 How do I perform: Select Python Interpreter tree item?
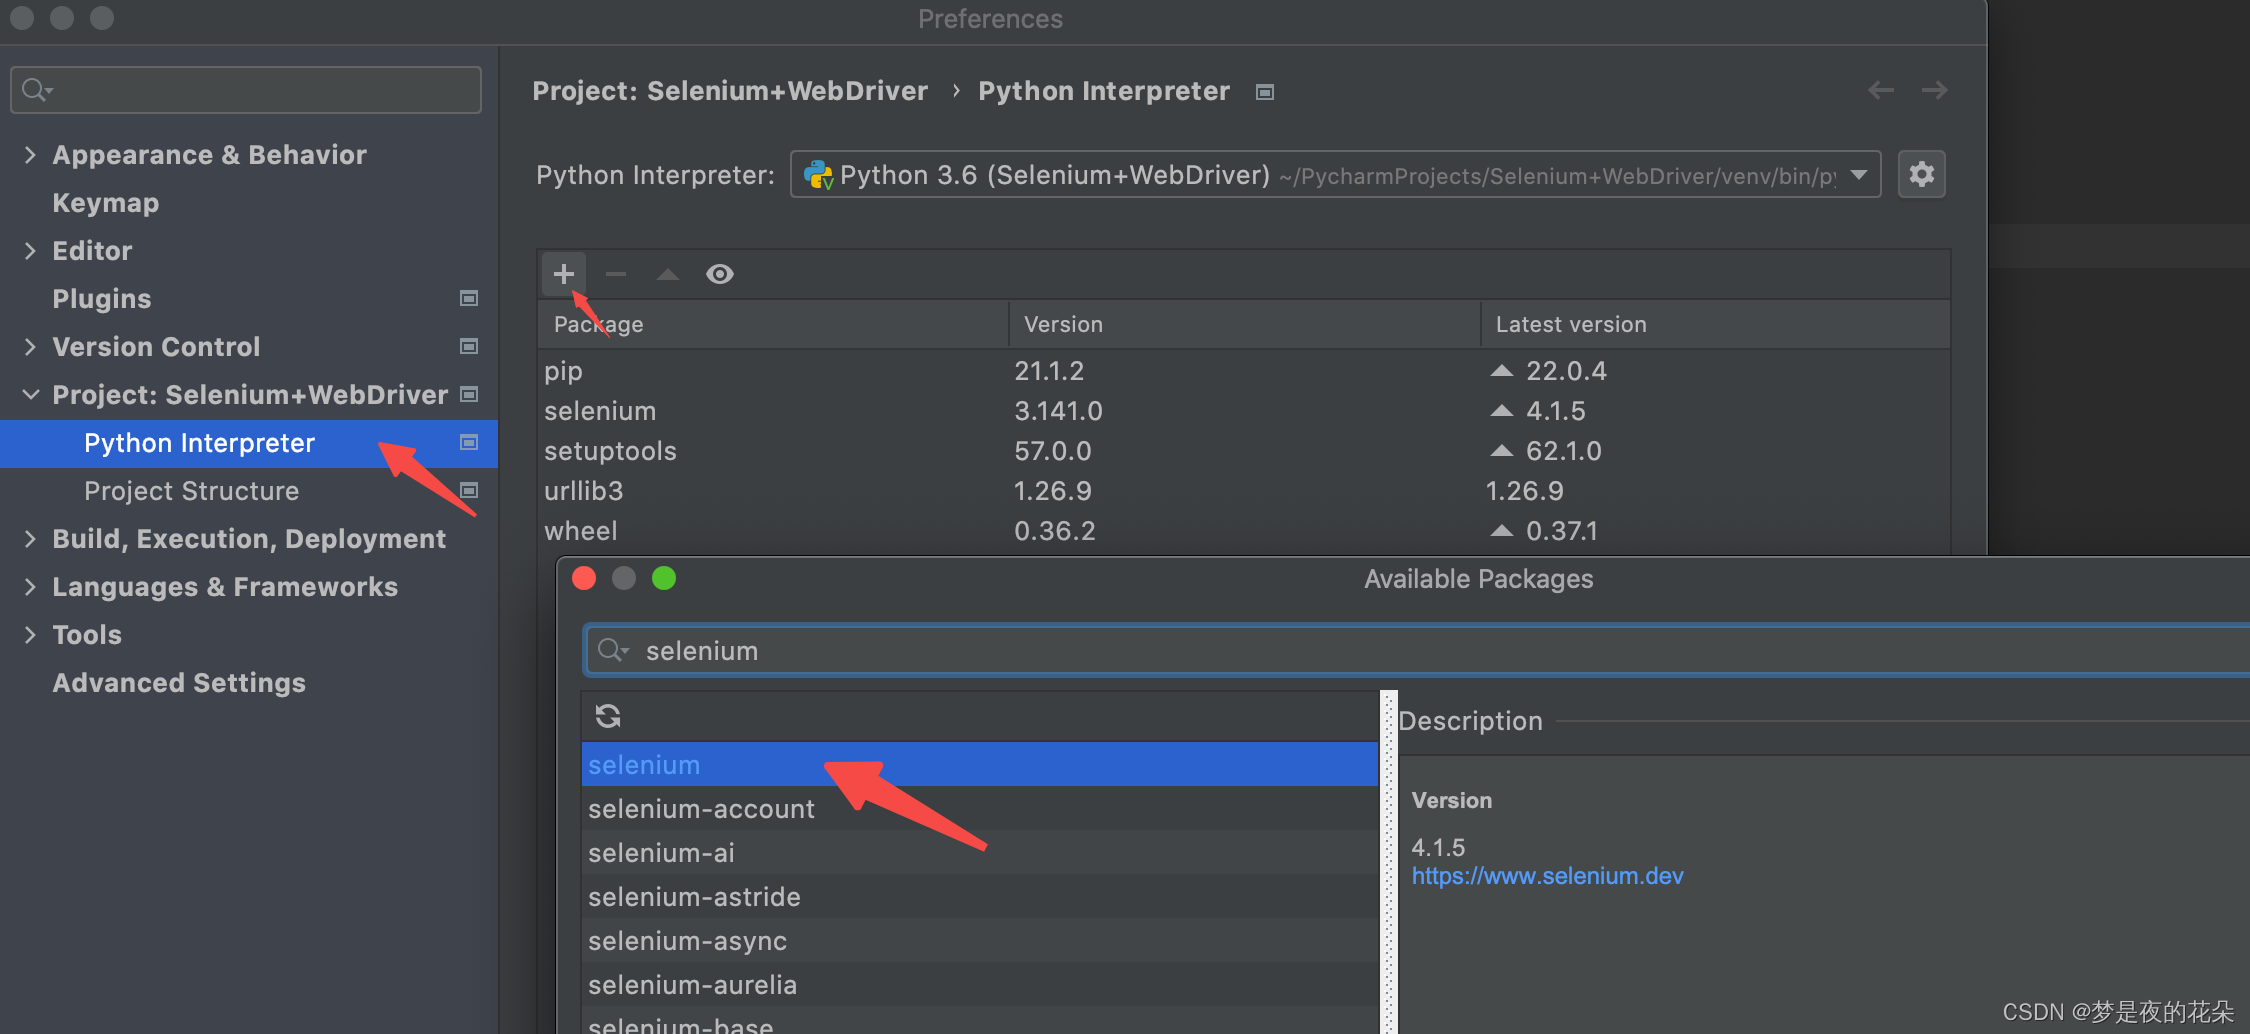(249, 443)
